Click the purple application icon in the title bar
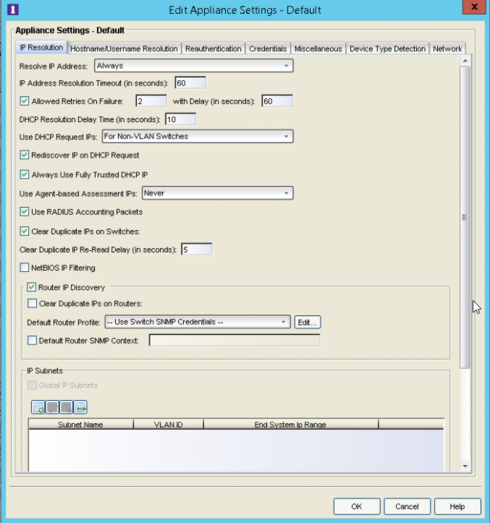The height and width of the screenshot is (523, 490). tap(13, 9)
